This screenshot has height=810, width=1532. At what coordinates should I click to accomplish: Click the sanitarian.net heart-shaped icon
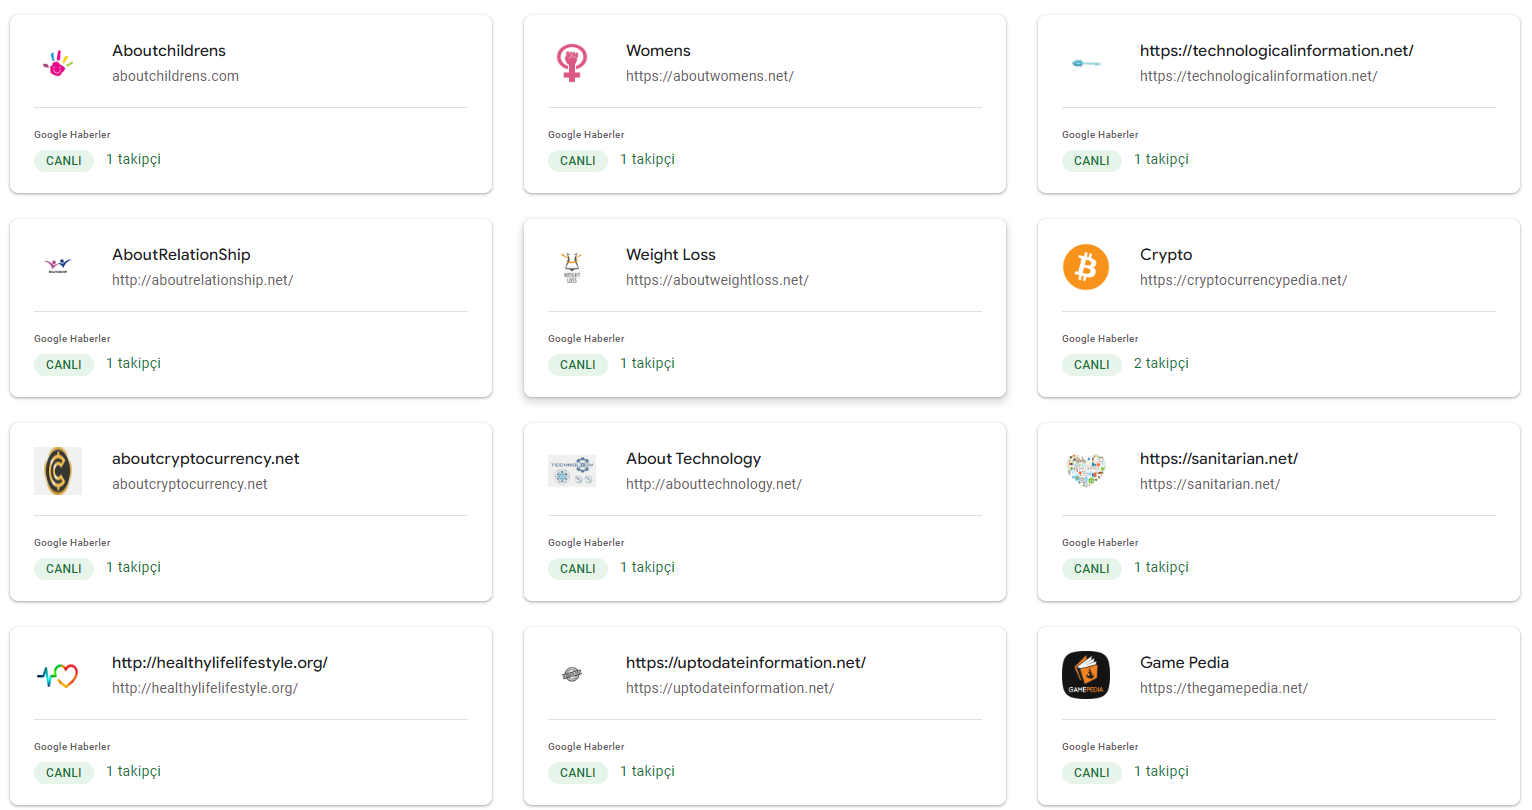[1086, 471]
